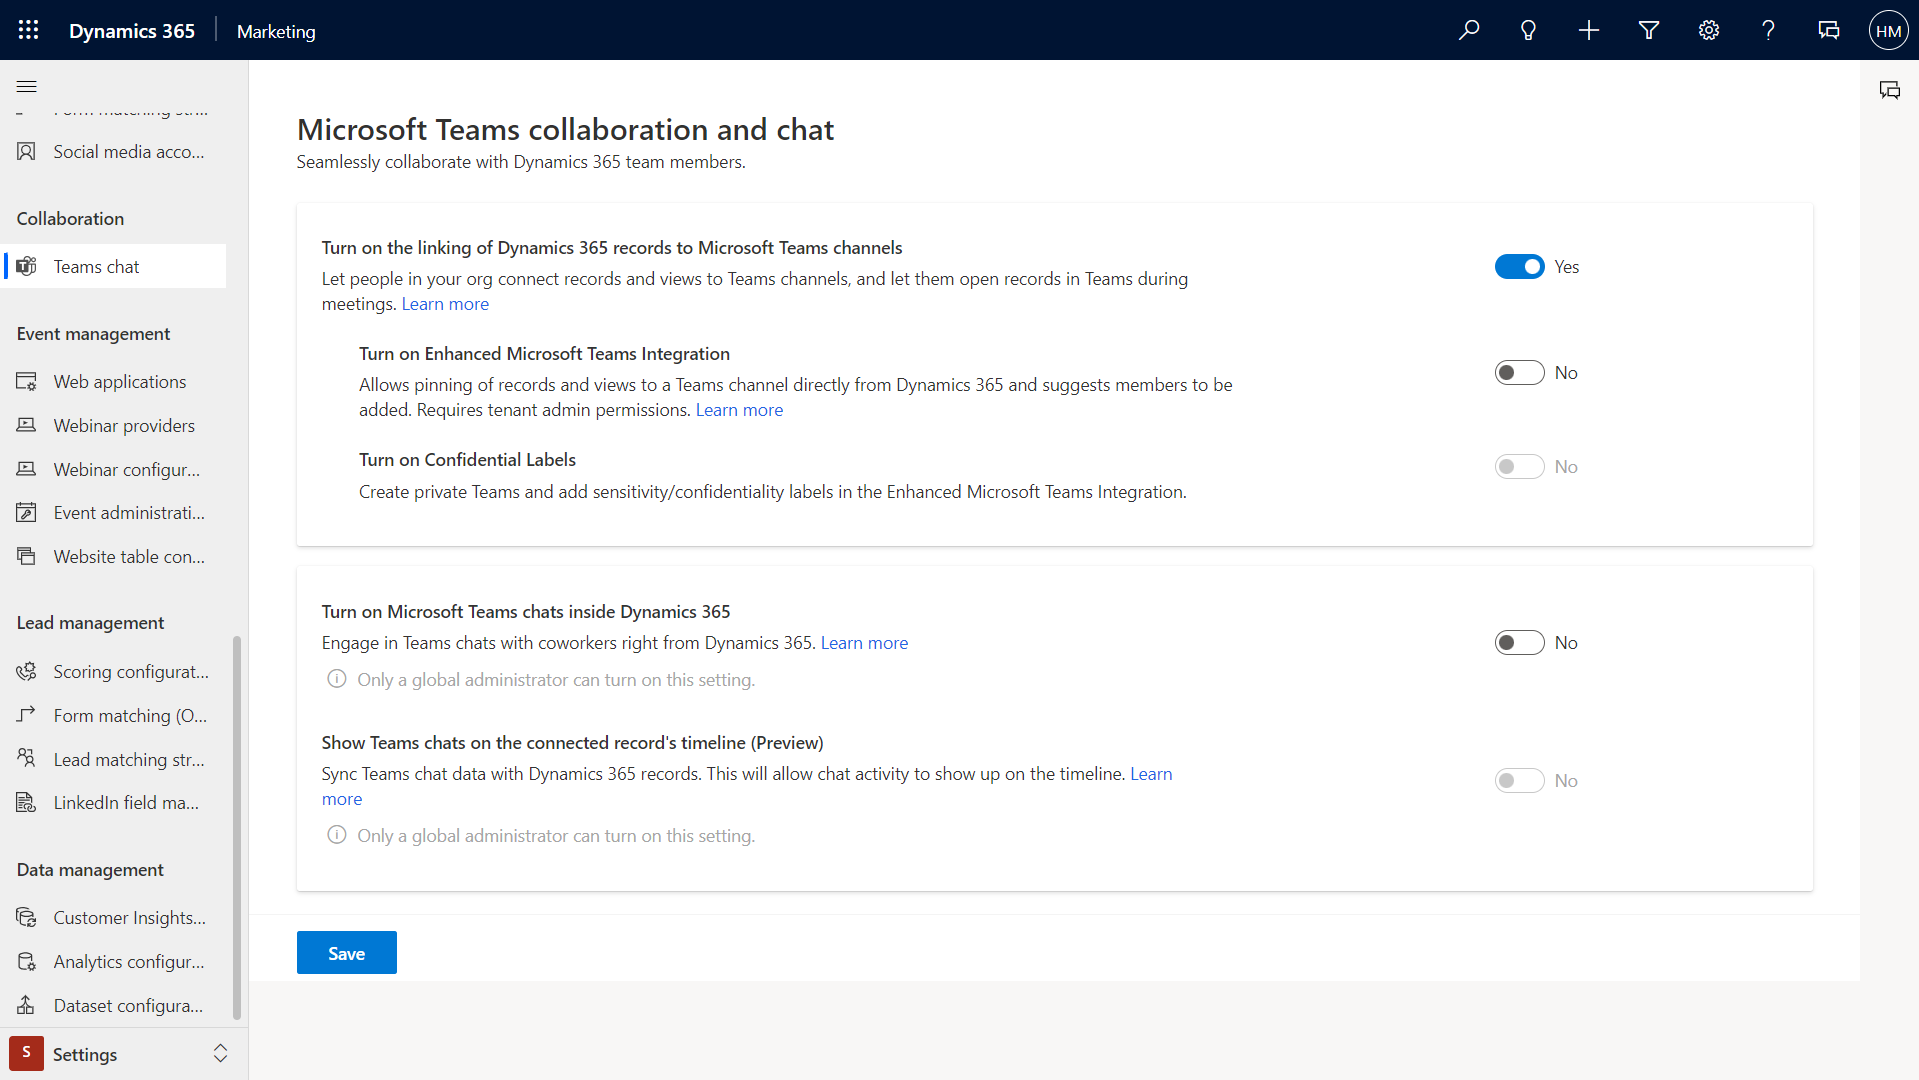Click the Social media accounts icon
1919x1080 pixels.
pyautogui.click(x=26, y=152)
